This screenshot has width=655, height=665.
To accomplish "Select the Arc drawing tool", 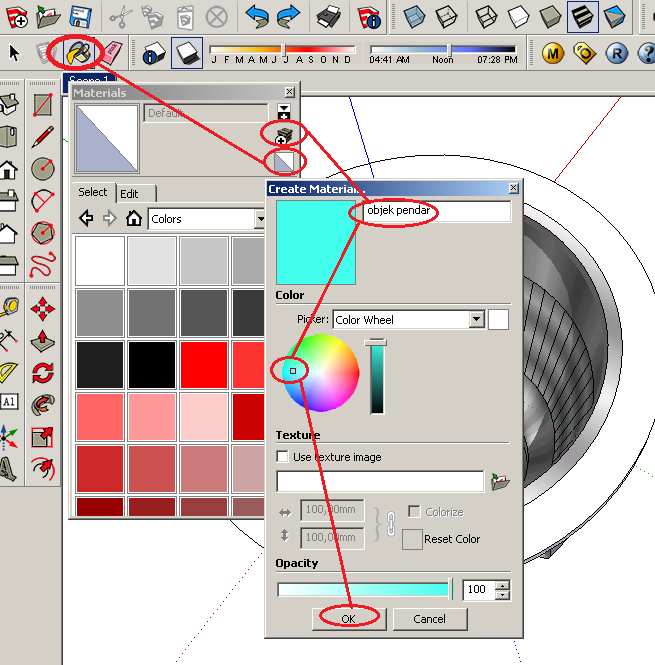I will pyautogui.click(x=43, y=201).
